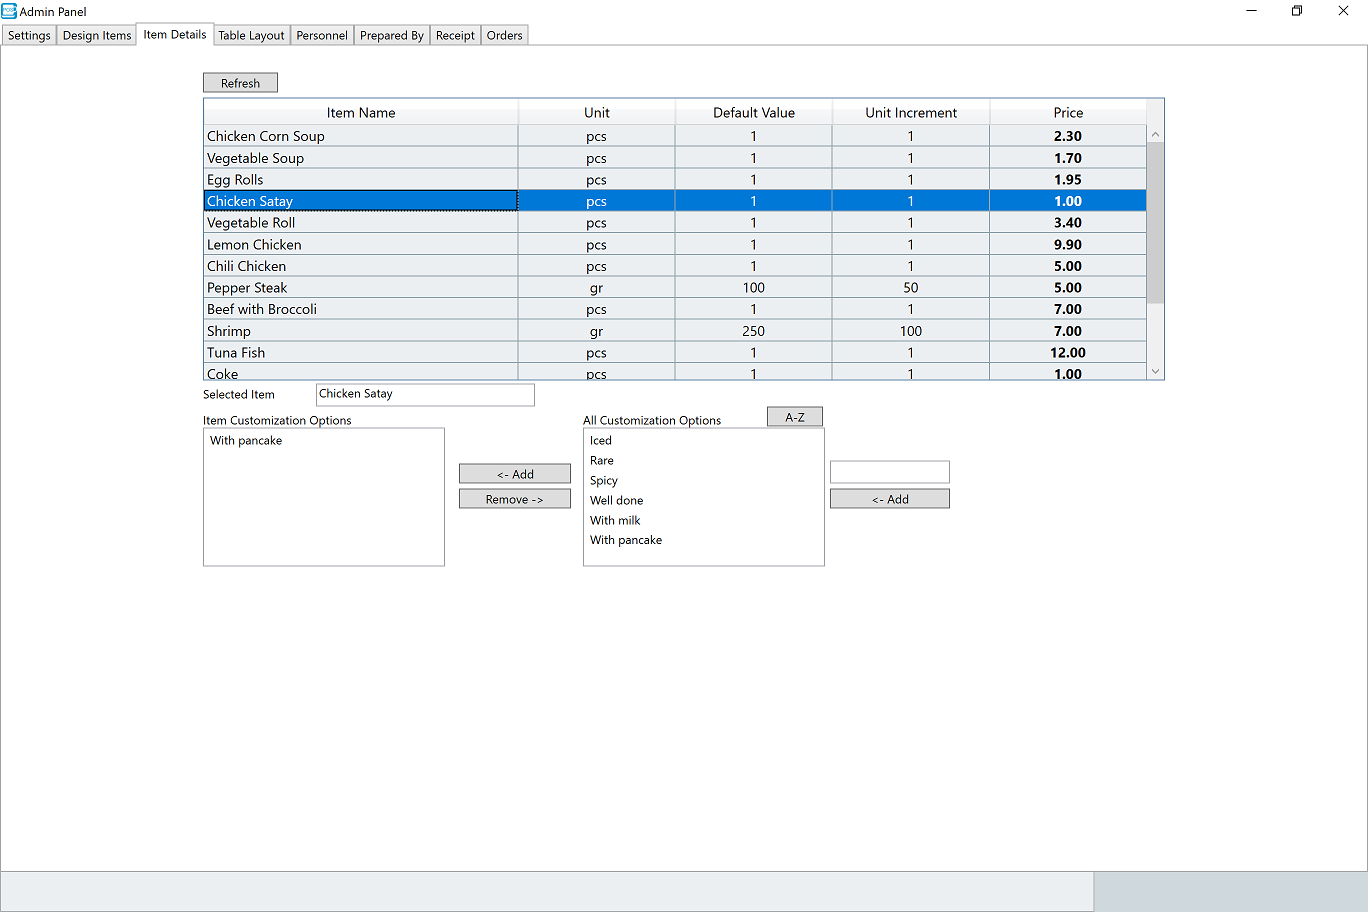This screenshot has height=912, width=1368.
Task: Go to the Table Layout tab
Action: point(251,35)
